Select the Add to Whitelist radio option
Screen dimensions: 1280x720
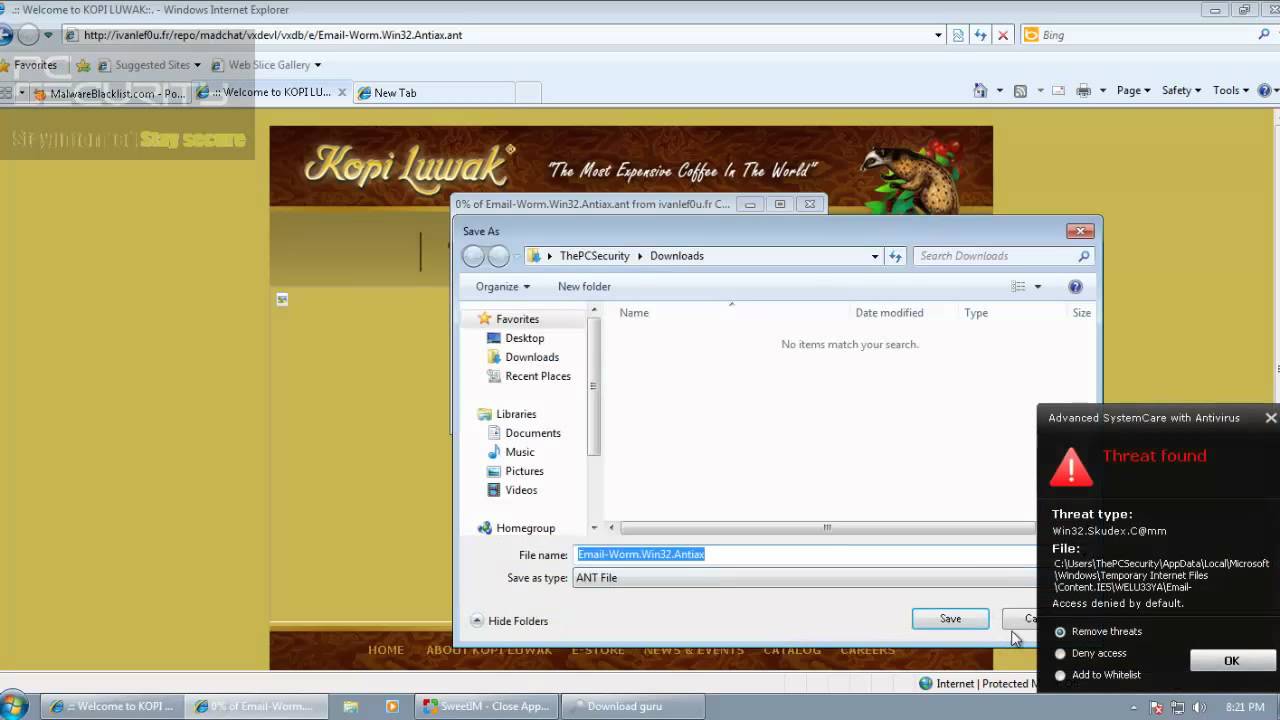1060,675
